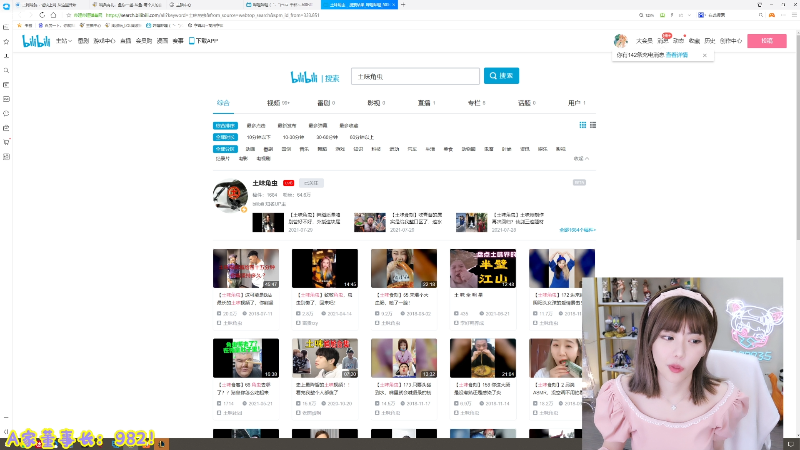Switch to the 影视 results tab
Image resolution: width=800 pixels, height=450 pixels.
(376, 103)
